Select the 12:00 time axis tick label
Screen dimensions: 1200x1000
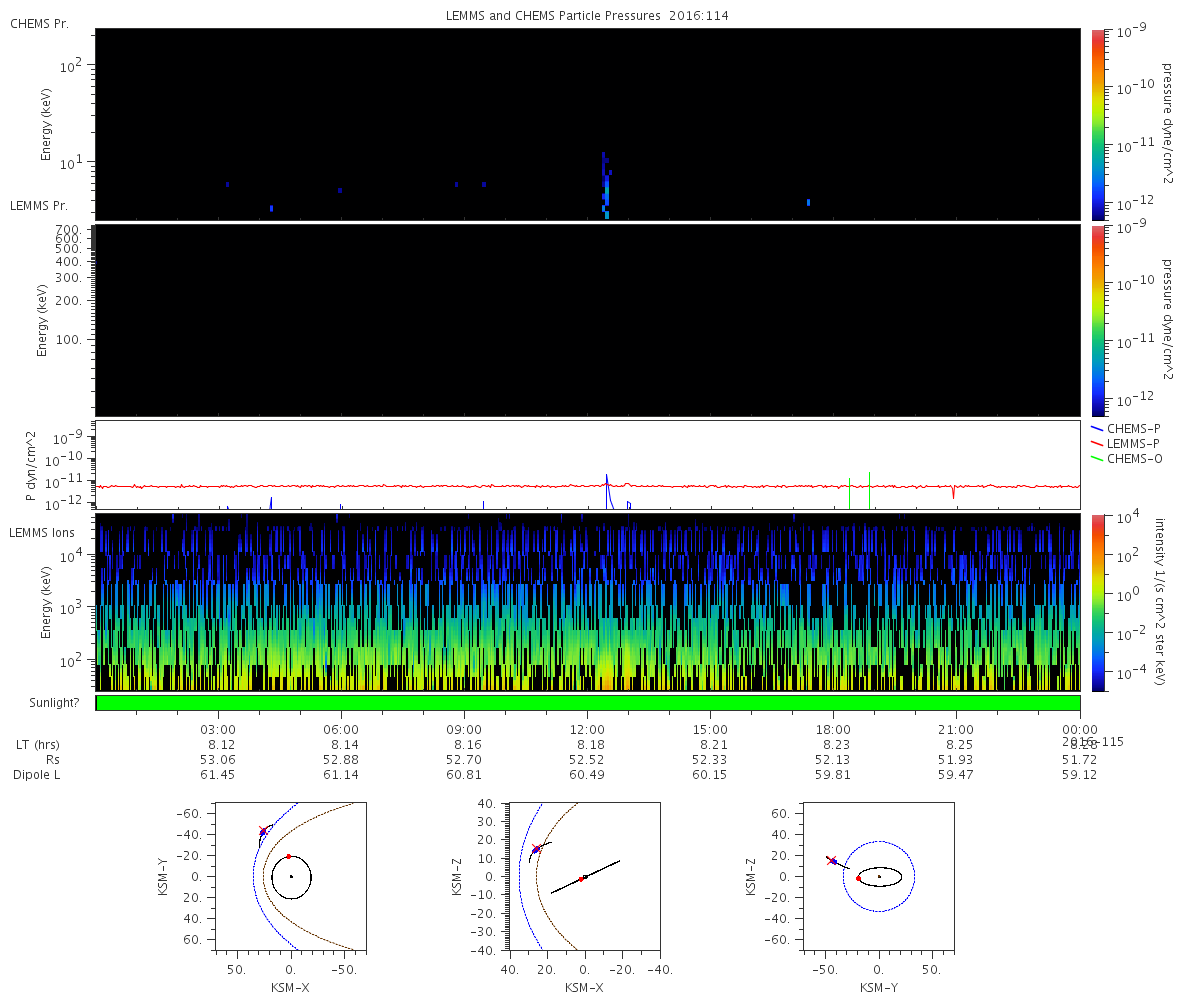click(x=587, y=730)
